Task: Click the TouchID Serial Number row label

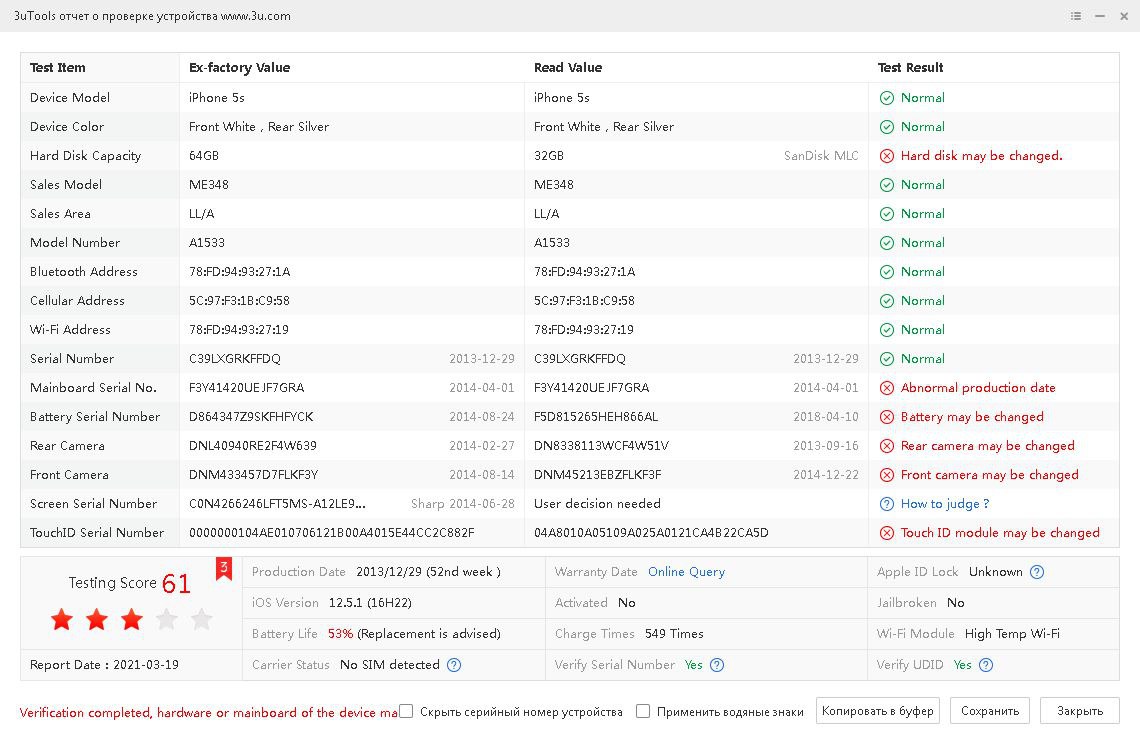Action: click(x=97, y=533)
